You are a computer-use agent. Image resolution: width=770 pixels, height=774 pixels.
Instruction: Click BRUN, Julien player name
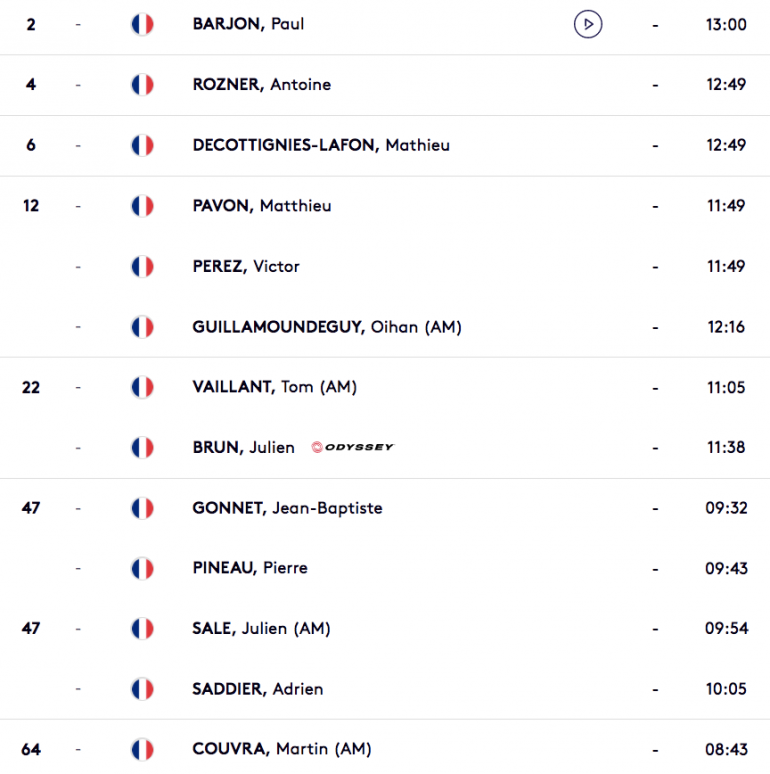tap(243, 447)
